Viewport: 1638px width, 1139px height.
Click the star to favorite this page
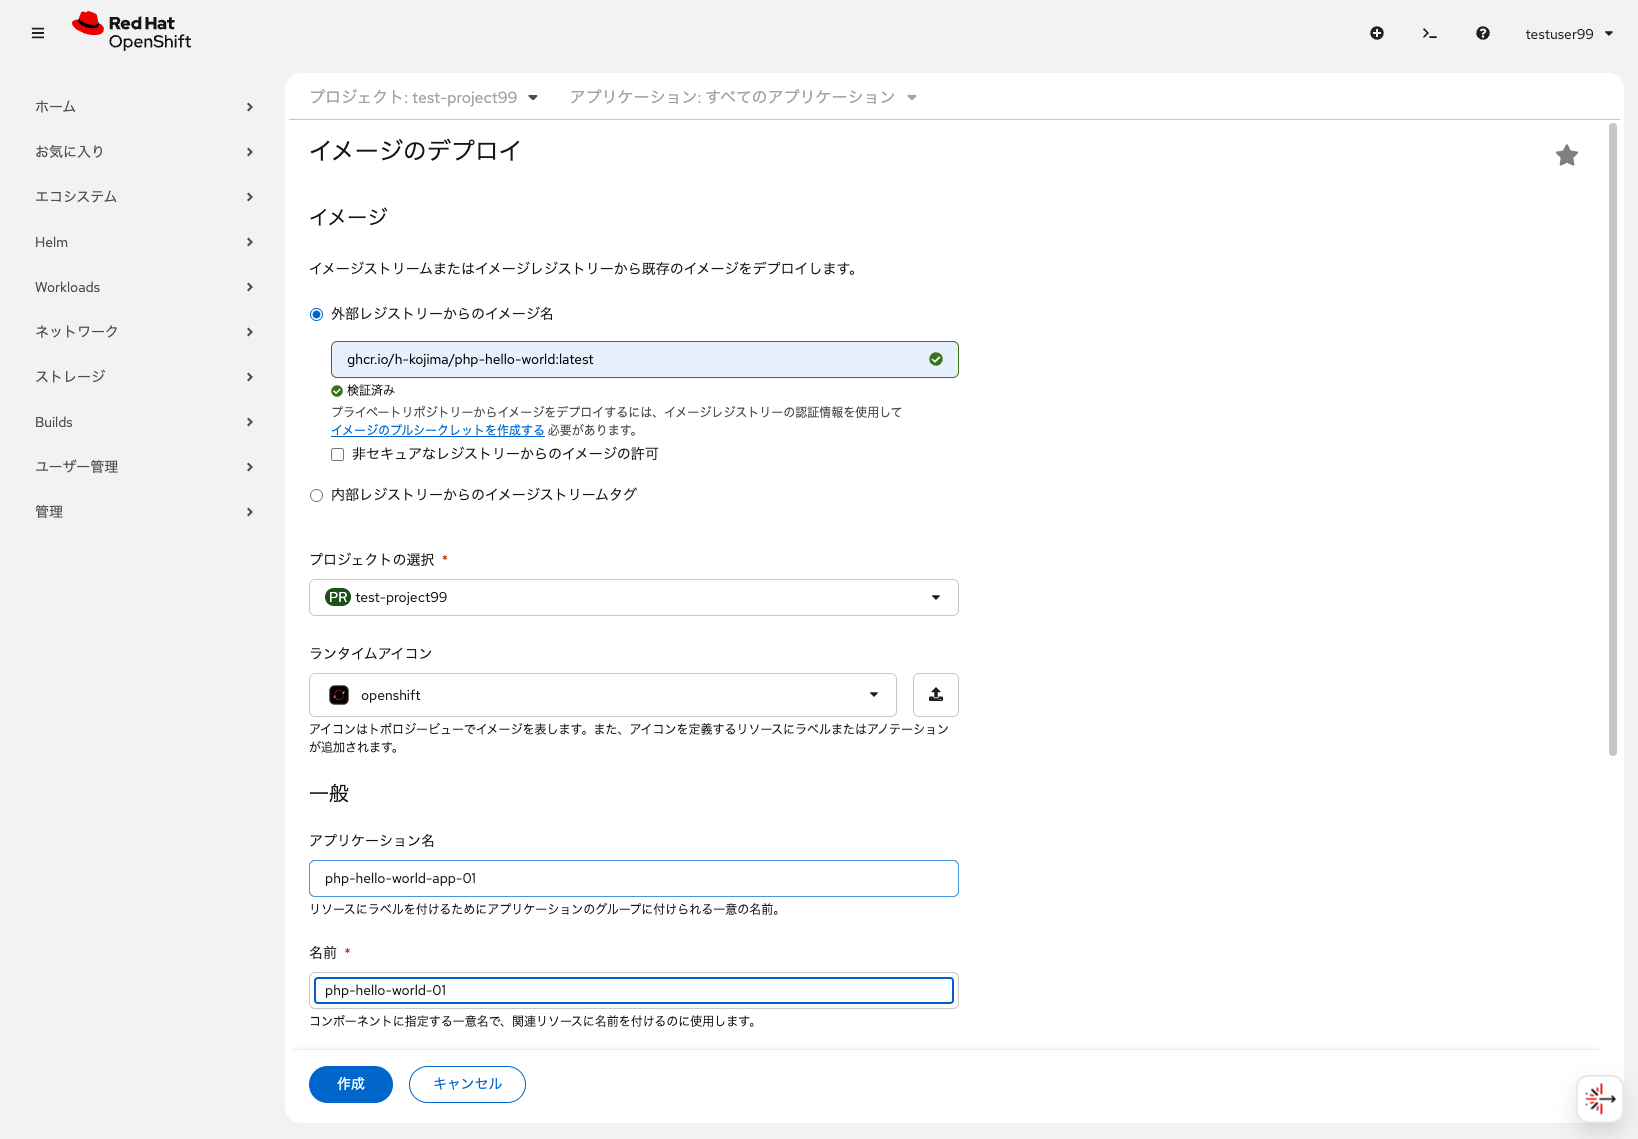[x=1567, y=155]
